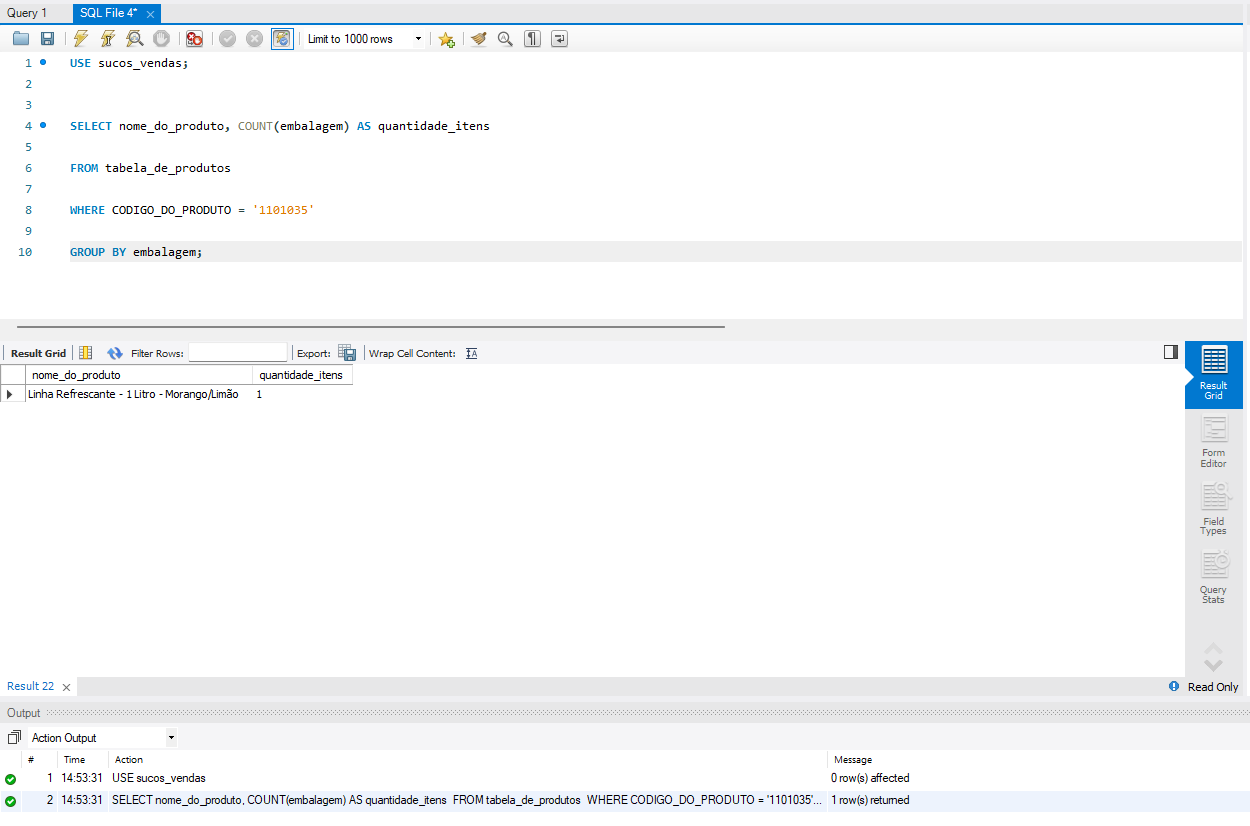Toggle word wrap icon in editor toolbar
Viewport: 1250px width, 826px height.
point(559,39)
